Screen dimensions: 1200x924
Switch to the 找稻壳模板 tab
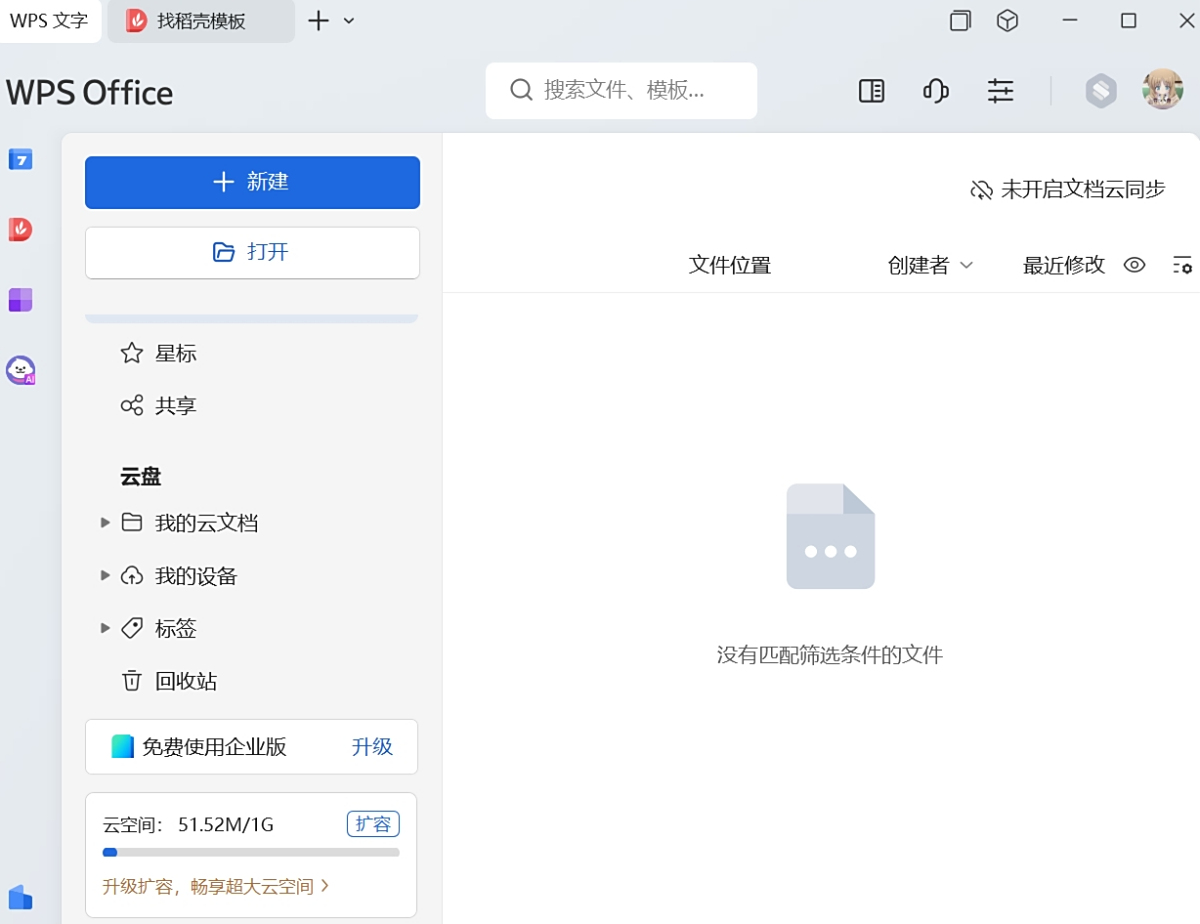(x=200, y=21)
